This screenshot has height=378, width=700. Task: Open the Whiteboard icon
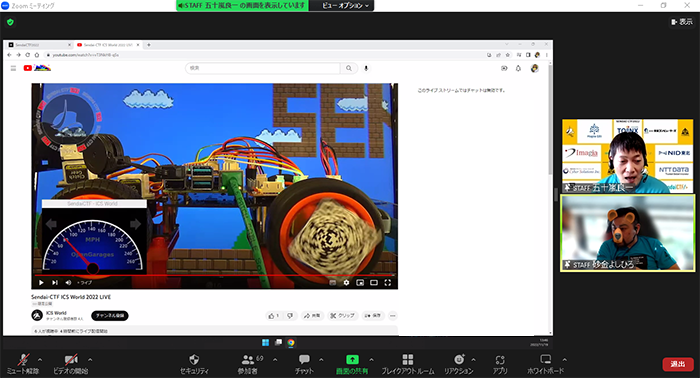[x=546, y=360]
